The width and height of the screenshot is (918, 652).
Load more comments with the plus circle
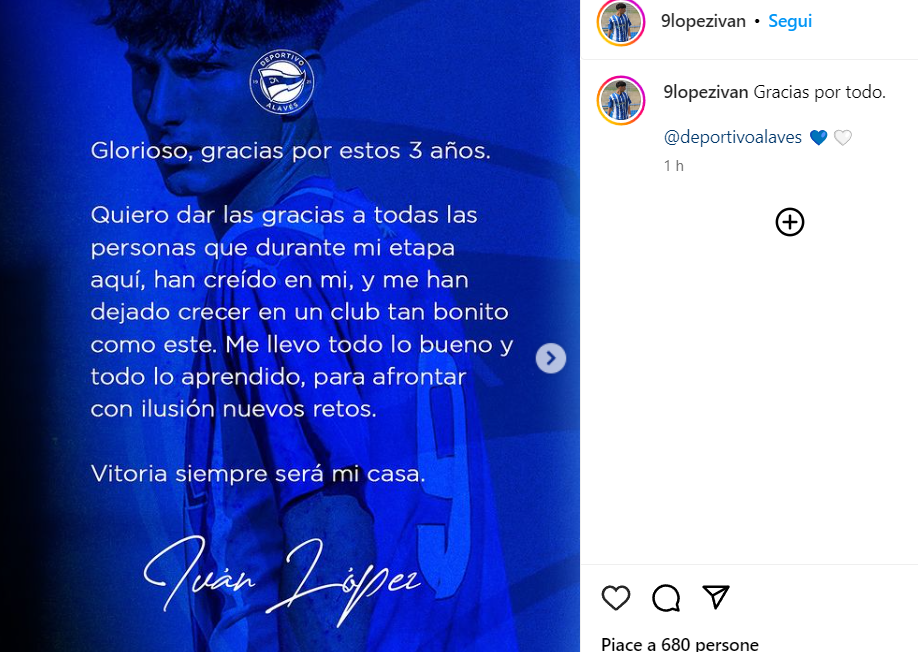(790, 222)
